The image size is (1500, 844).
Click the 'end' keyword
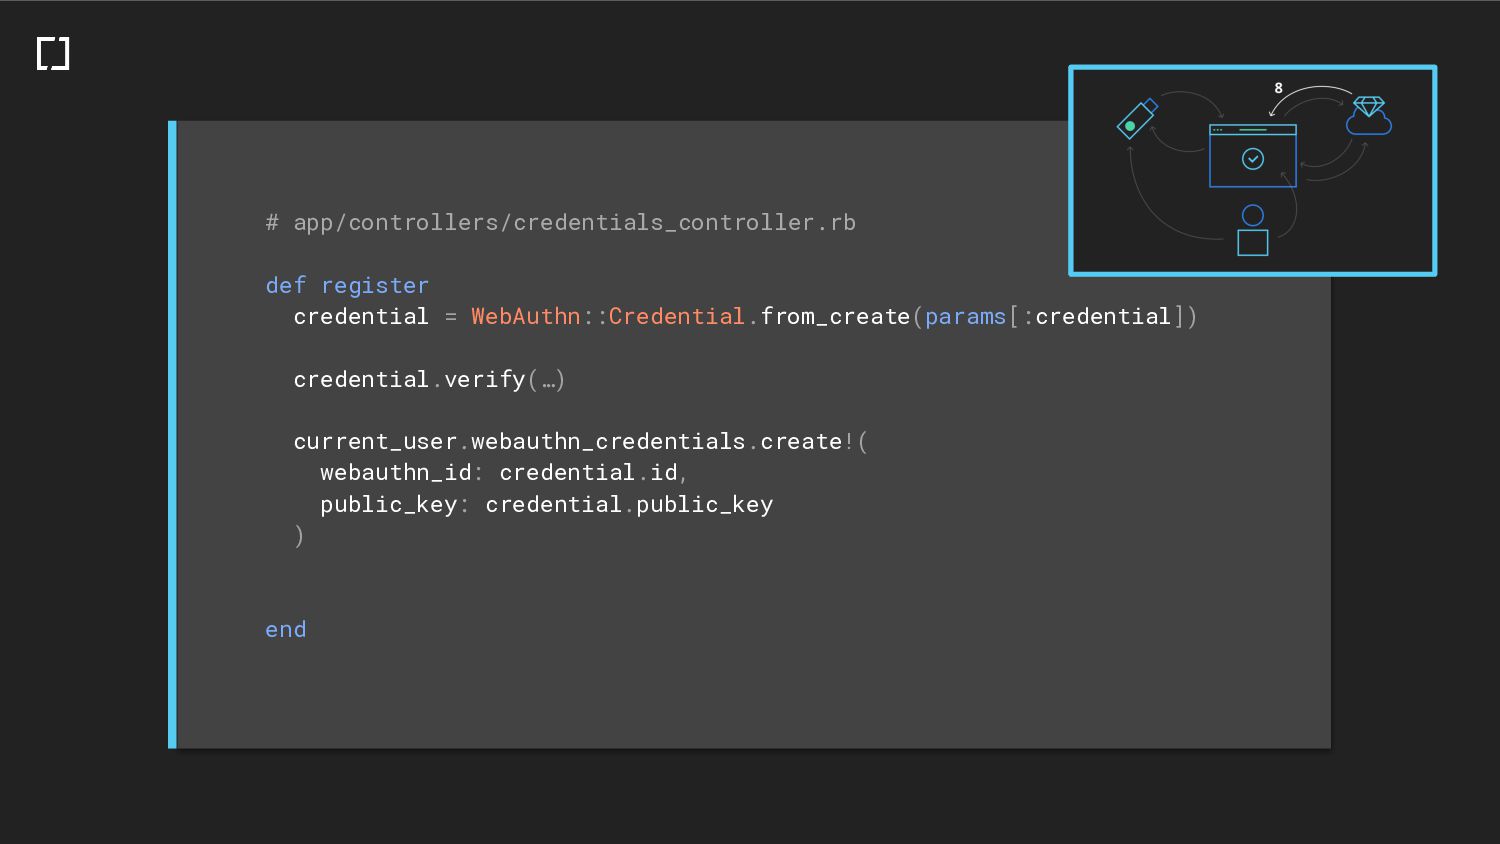(x=286, y=630)
